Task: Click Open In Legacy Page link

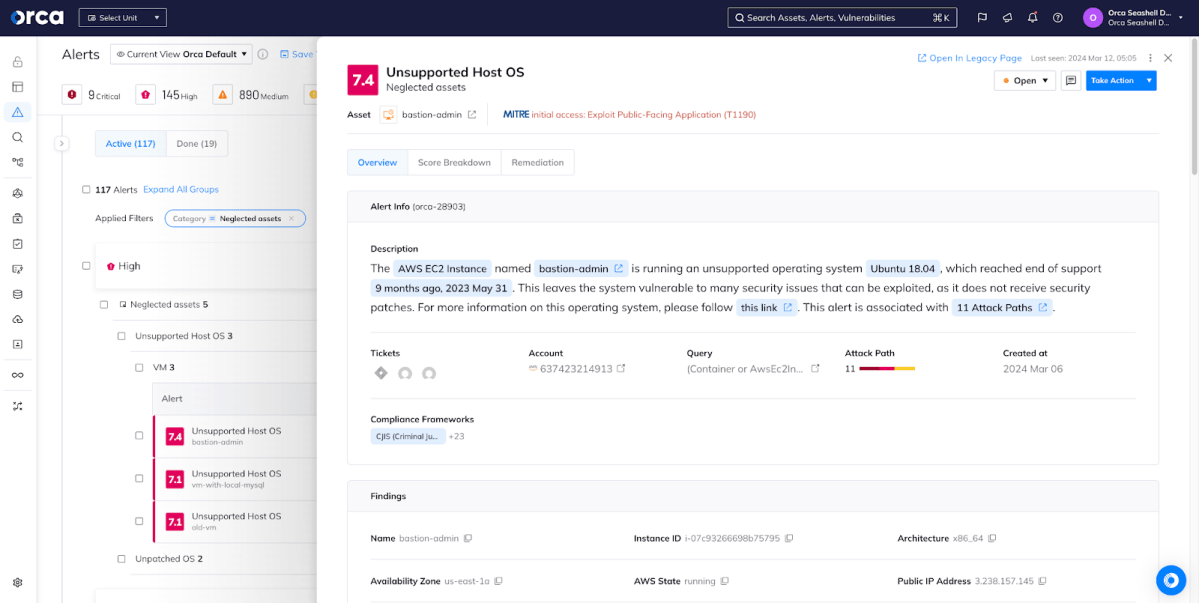Action: click(x=970, y=58)
